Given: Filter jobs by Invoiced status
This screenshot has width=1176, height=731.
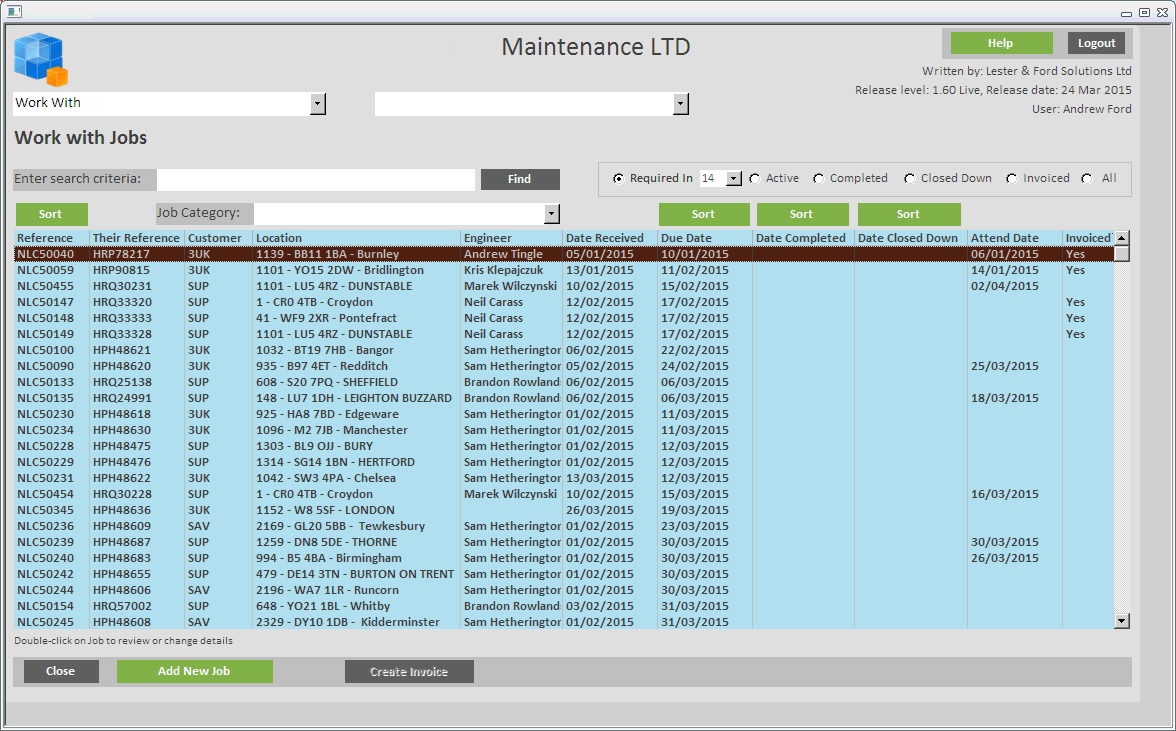Looking at the screenshot, I should [1012, 178].
